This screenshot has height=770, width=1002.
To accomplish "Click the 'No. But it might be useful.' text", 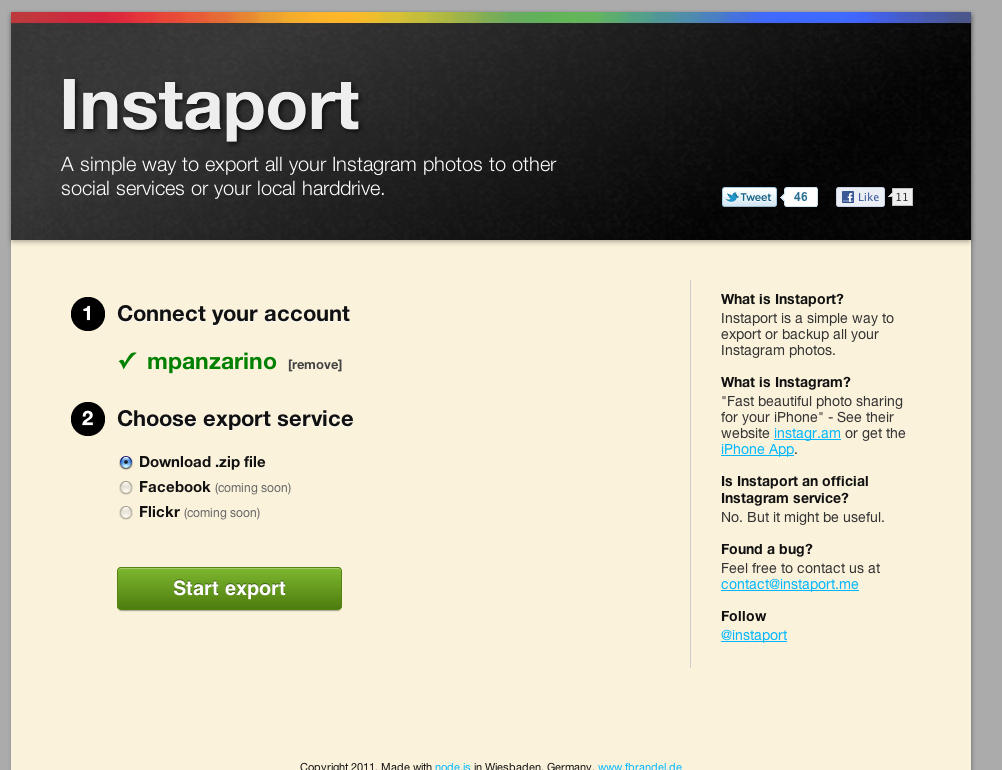I will 803,517.
